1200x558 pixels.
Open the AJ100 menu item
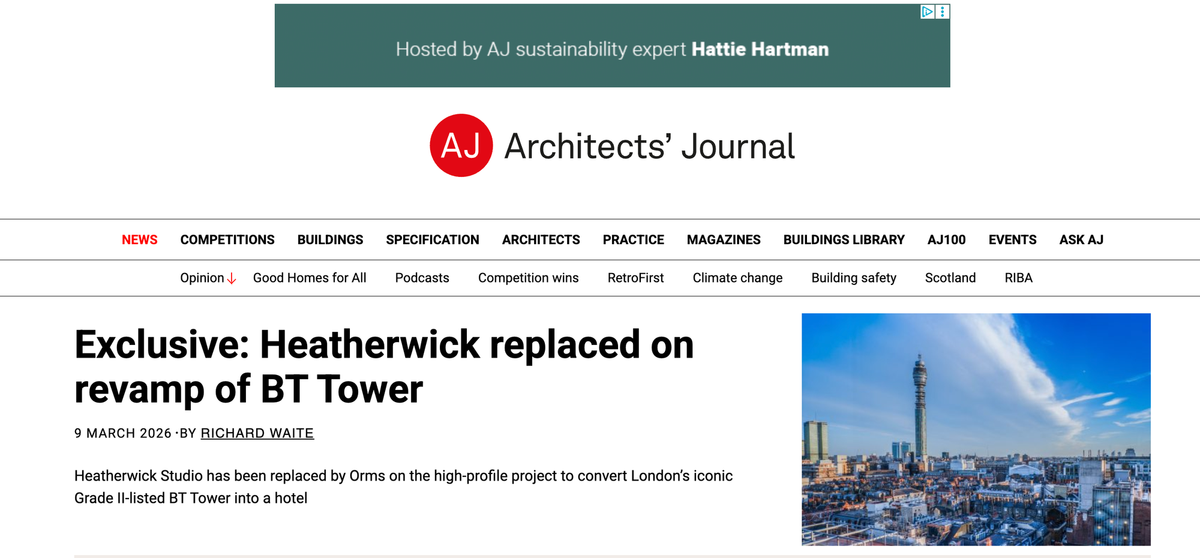[947, 240]
